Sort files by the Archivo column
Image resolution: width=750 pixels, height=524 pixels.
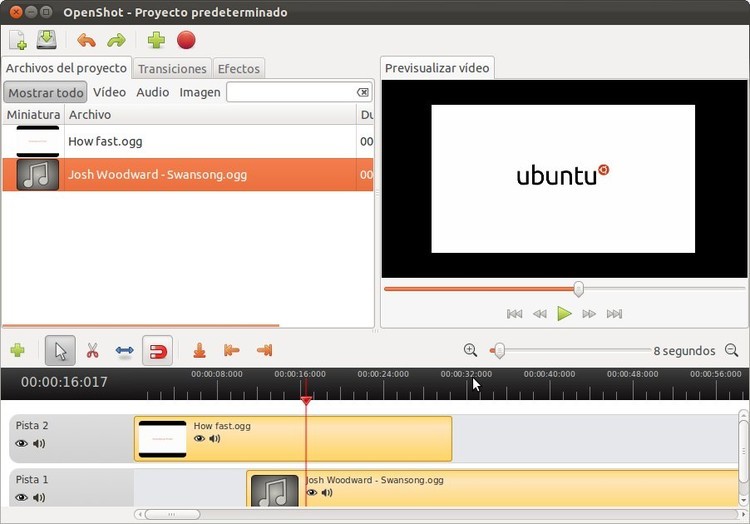point(210,115)
